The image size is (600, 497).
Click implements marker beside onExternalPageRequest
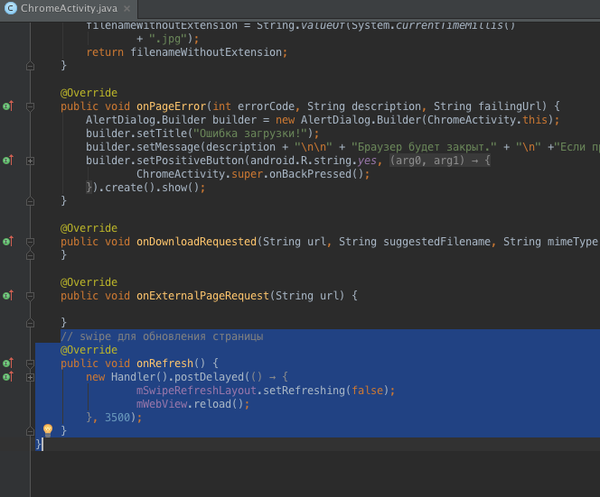(x=8, y=295)
